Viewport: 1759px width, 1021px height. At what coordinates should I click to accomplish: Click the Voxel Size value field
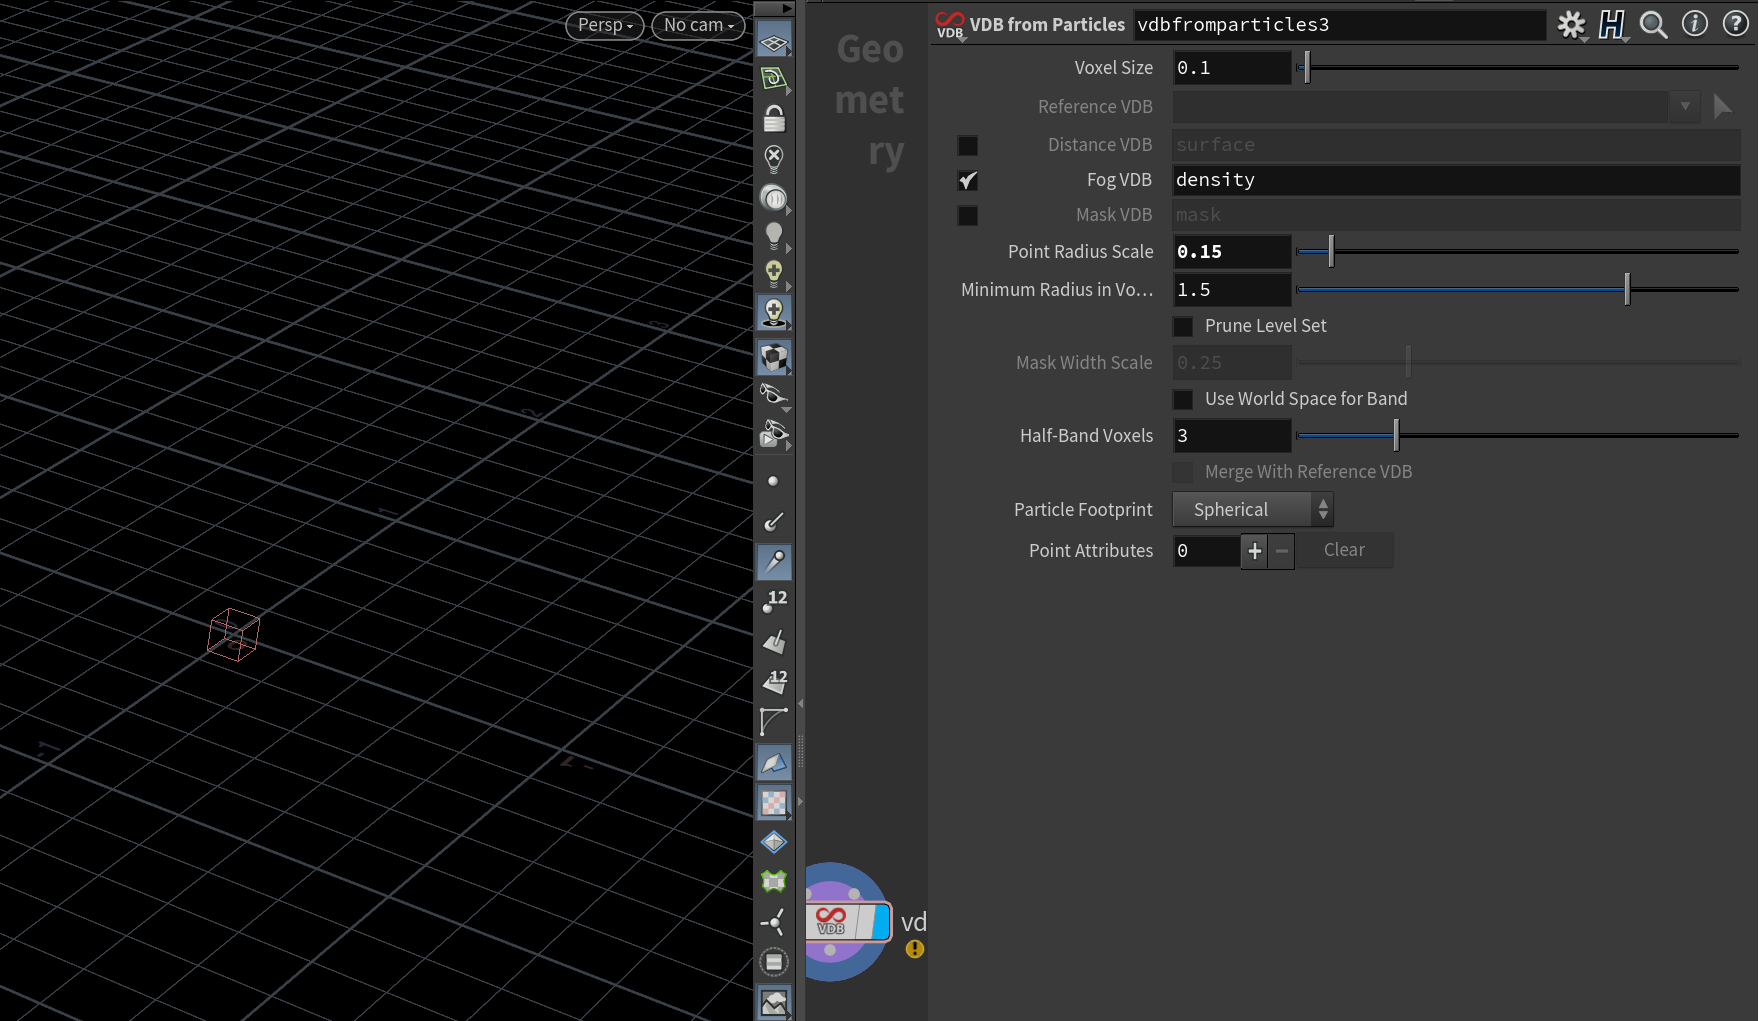[x=1232, y=68]
